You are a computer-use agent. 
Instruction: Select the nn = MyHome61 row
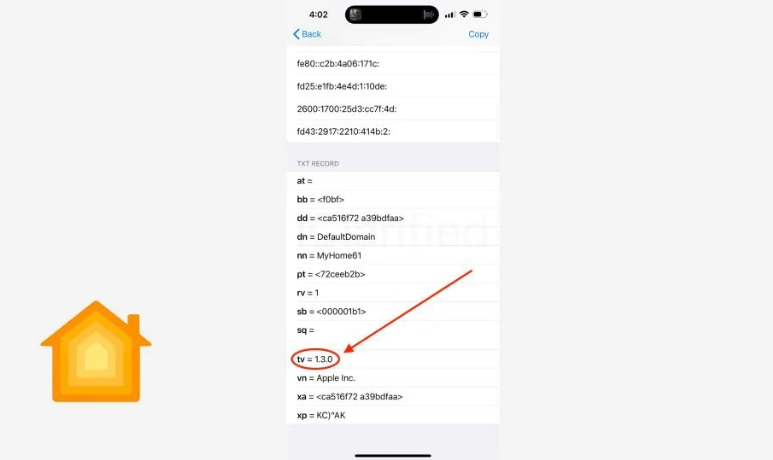point(393,255)
